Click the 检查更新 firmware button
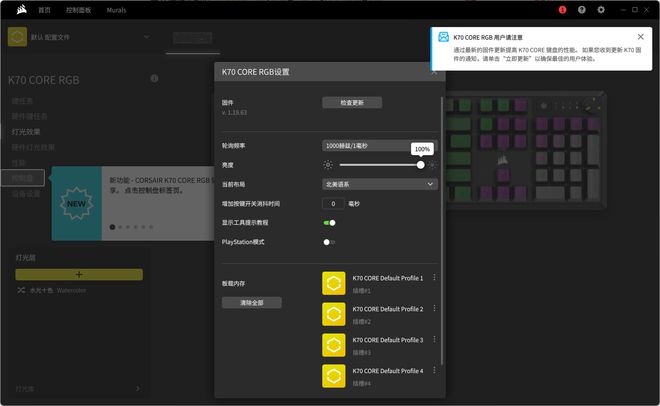 click(x=352, y=103)
